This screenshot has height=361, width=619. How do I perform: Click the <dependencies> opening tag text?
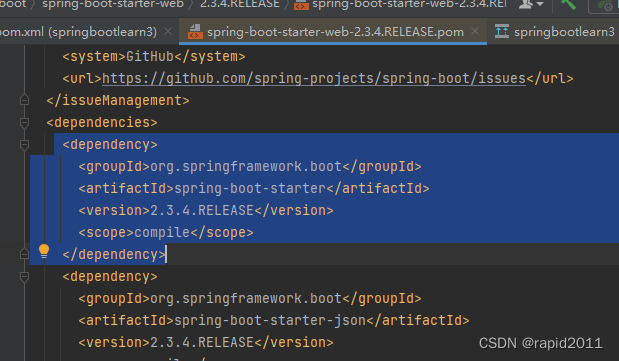(102, 122)
